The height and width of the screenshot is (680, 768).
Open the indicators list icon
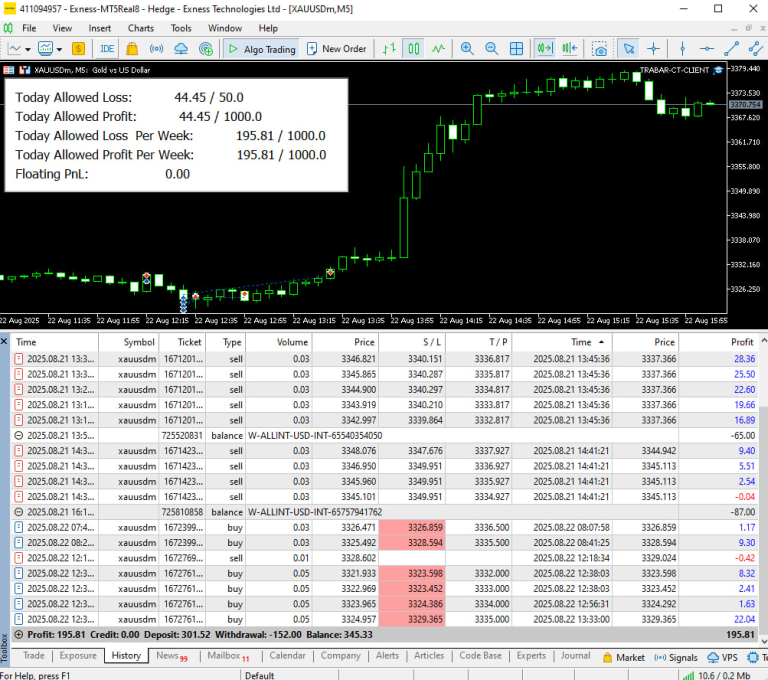46,49
